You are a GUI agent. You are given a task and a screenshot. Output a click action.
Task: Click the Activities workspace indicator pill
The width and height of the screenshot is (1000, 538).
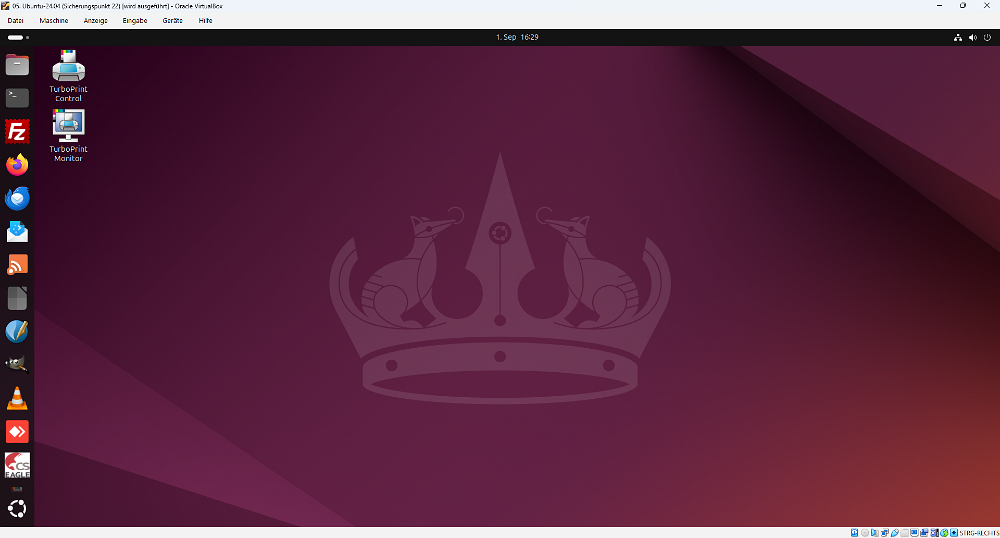(16, 37)
